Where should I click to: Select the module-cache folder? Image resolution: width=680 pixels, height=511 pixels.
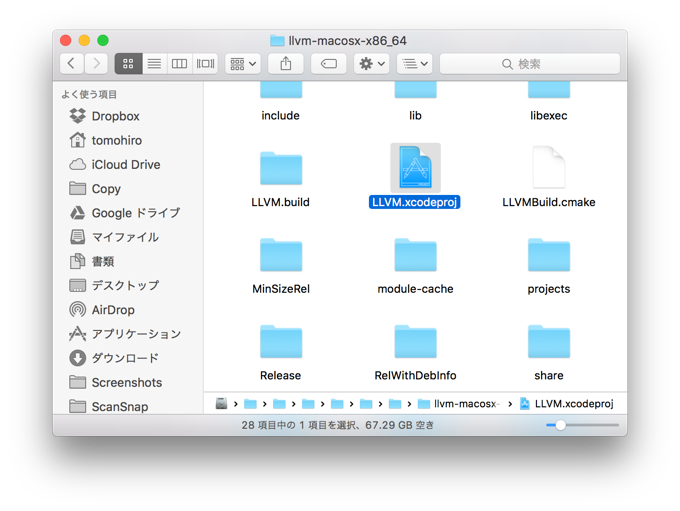(x=415, y=255)
